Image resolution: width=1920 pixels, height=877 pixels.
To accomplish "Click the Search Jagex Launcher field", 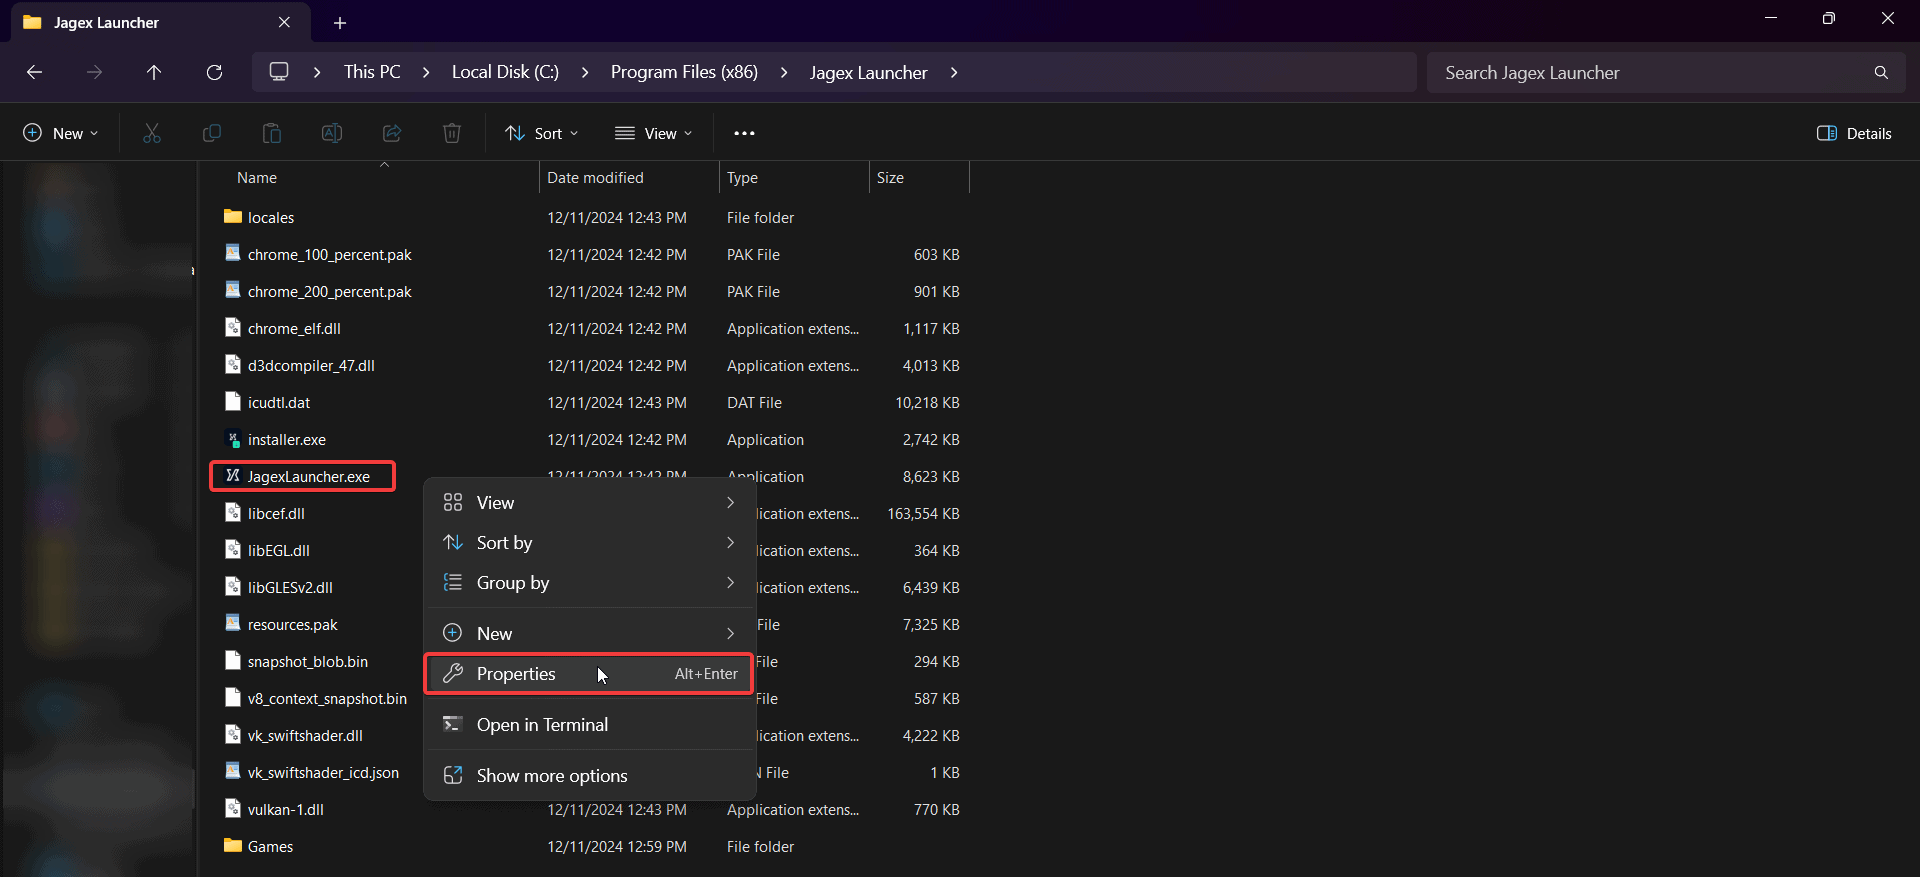I will coord(1650,73).
